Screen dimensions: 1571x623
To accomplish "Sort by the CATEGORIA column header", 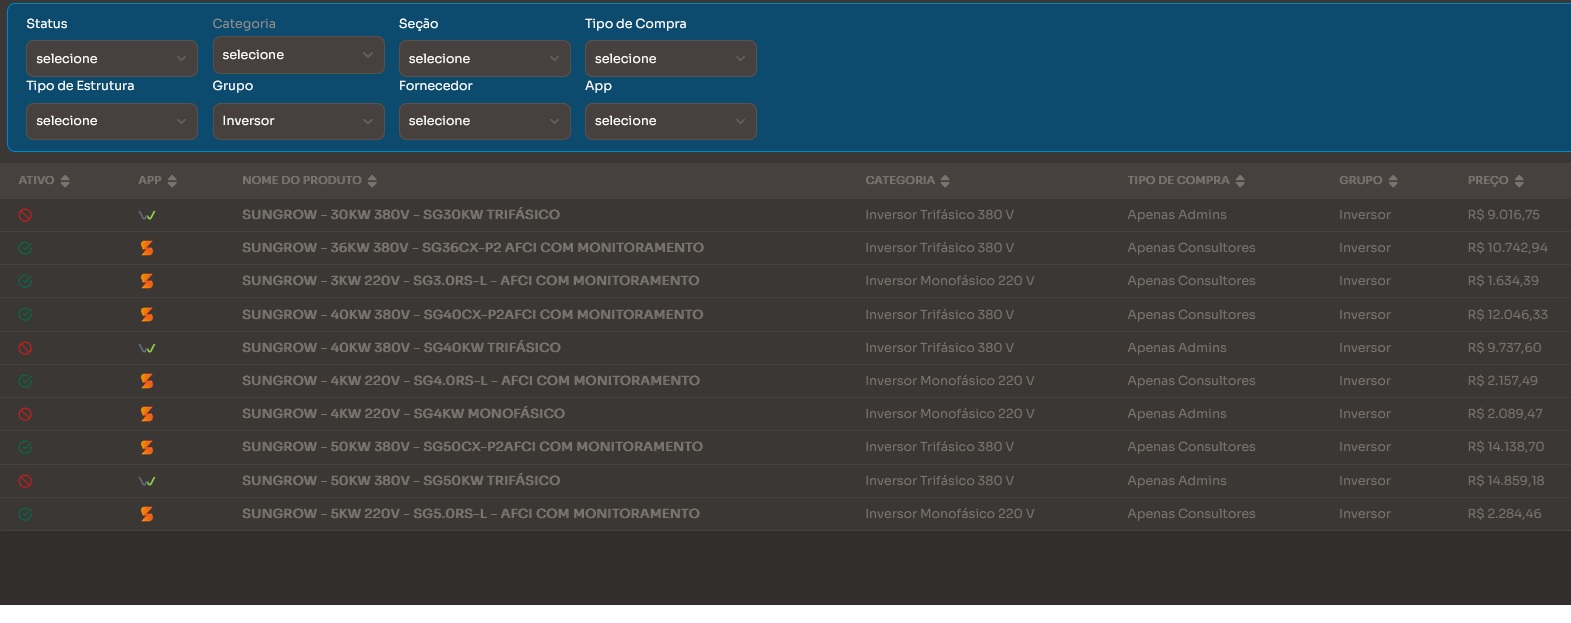I will 907,181.
